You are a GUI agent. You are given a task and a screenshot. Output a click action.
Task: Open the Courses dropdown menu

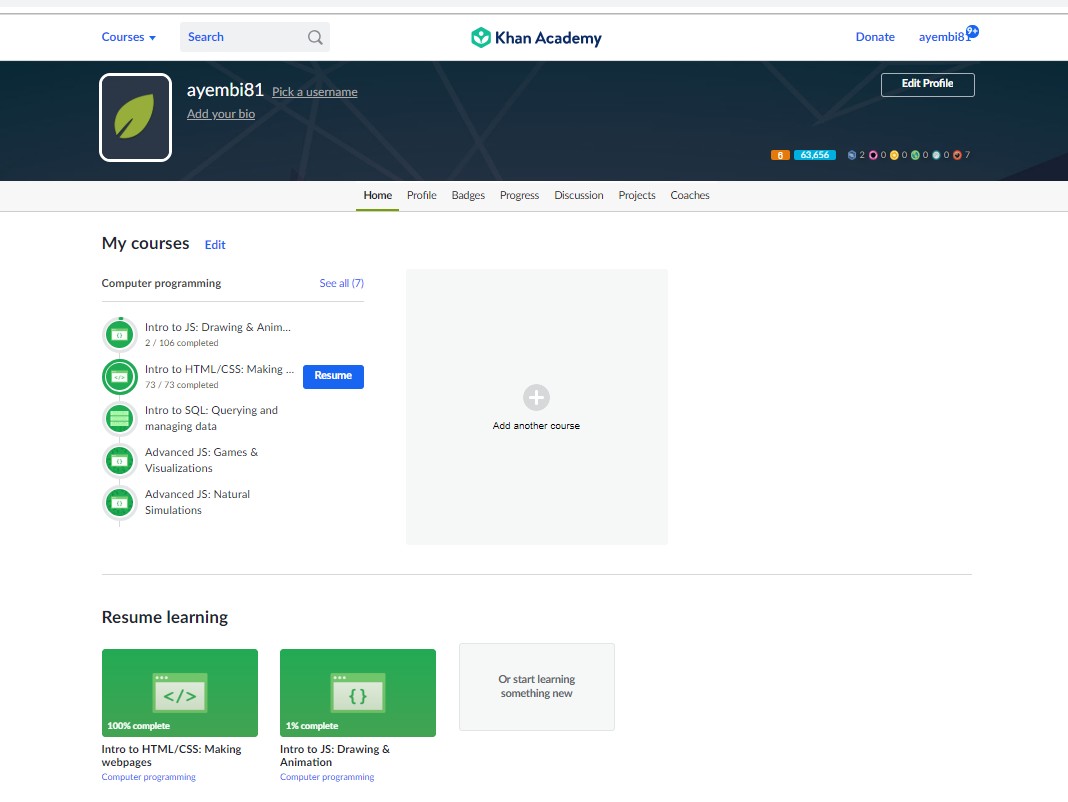(128, 37)
